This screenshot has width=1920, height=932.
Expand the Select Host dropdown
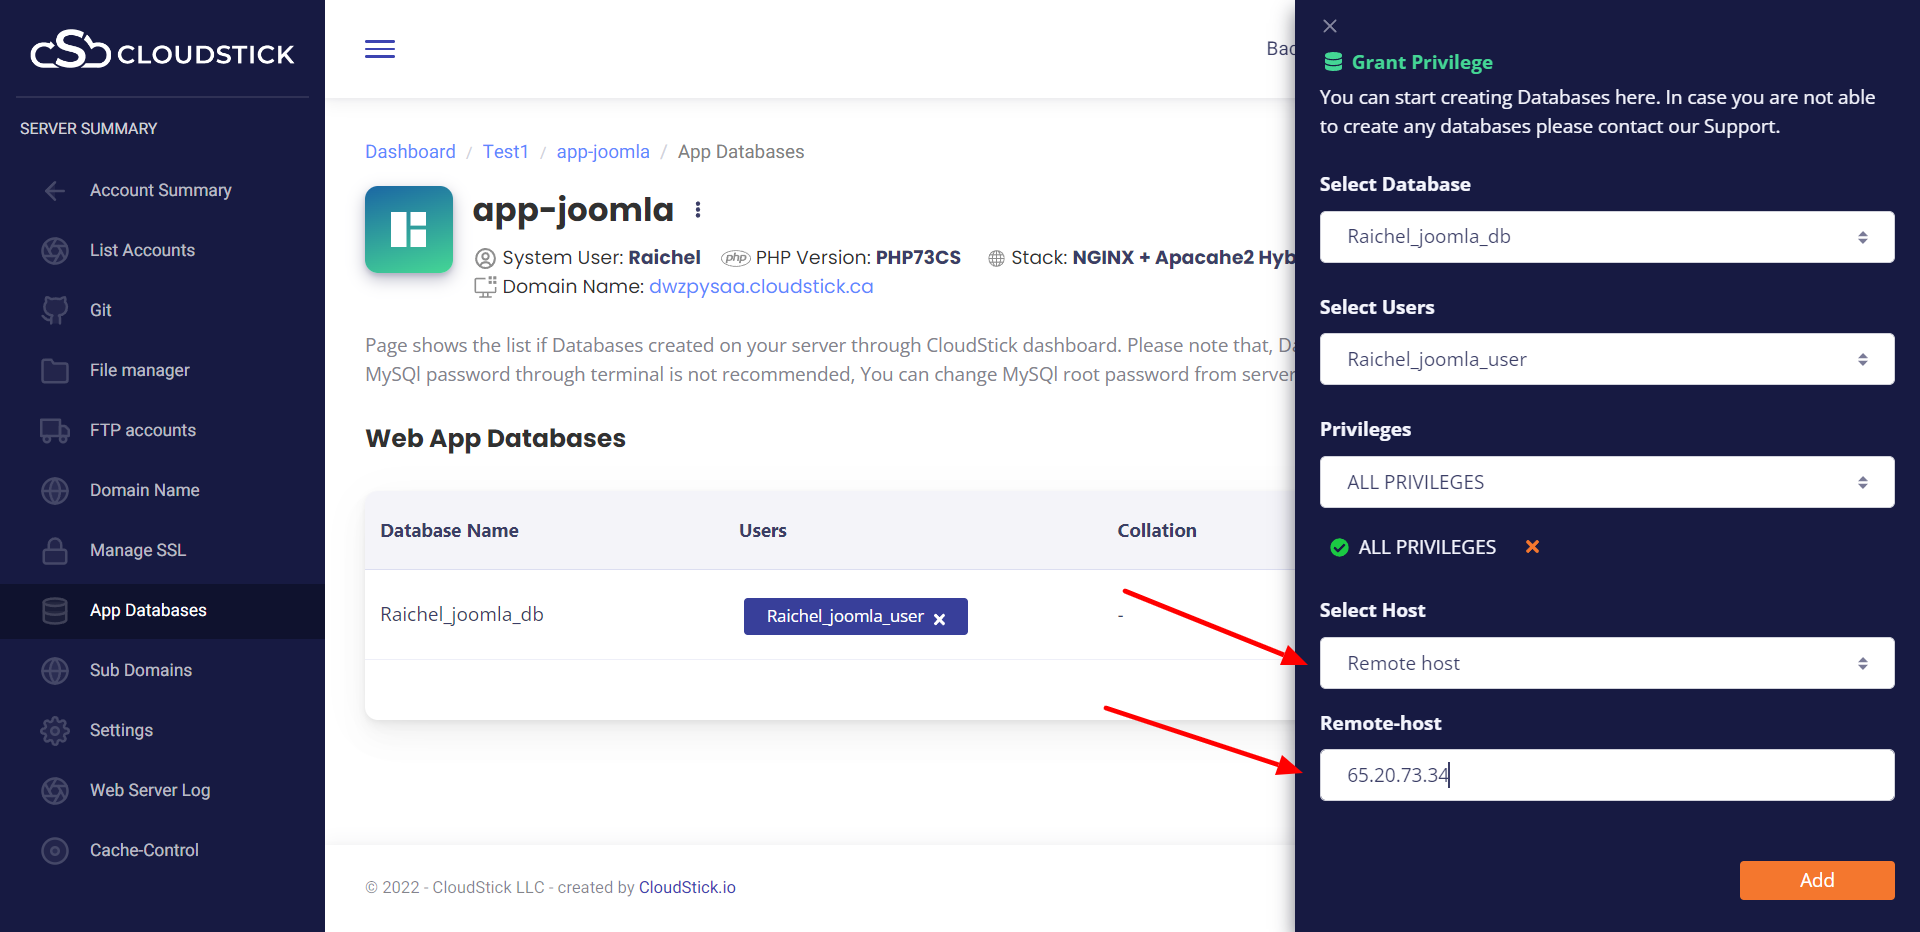pos(1606,663)
